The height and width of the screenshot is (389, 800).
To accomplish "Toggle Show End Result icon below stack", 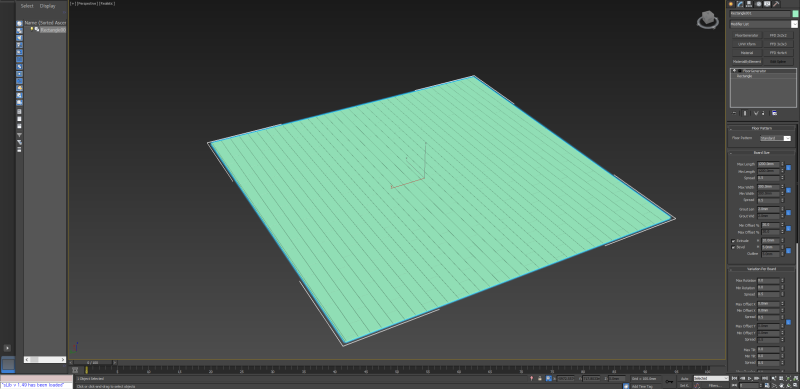I will tap(745, 113).
